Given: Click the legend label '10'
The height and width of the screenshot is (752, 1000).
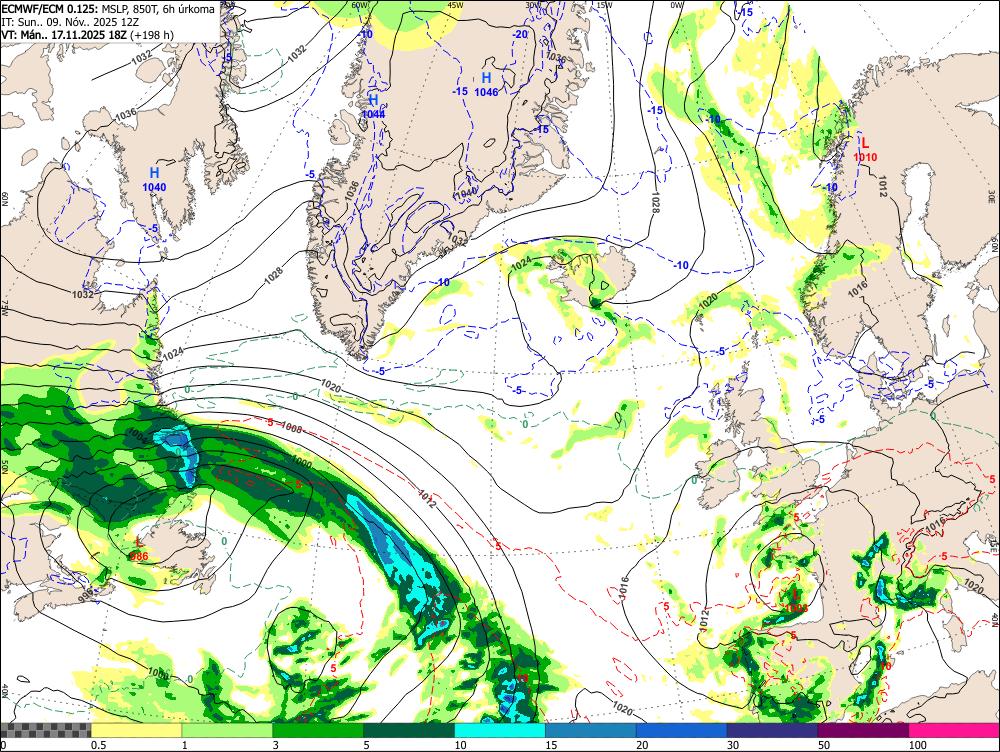Looking at the screenshot, I should pos(460,745).
